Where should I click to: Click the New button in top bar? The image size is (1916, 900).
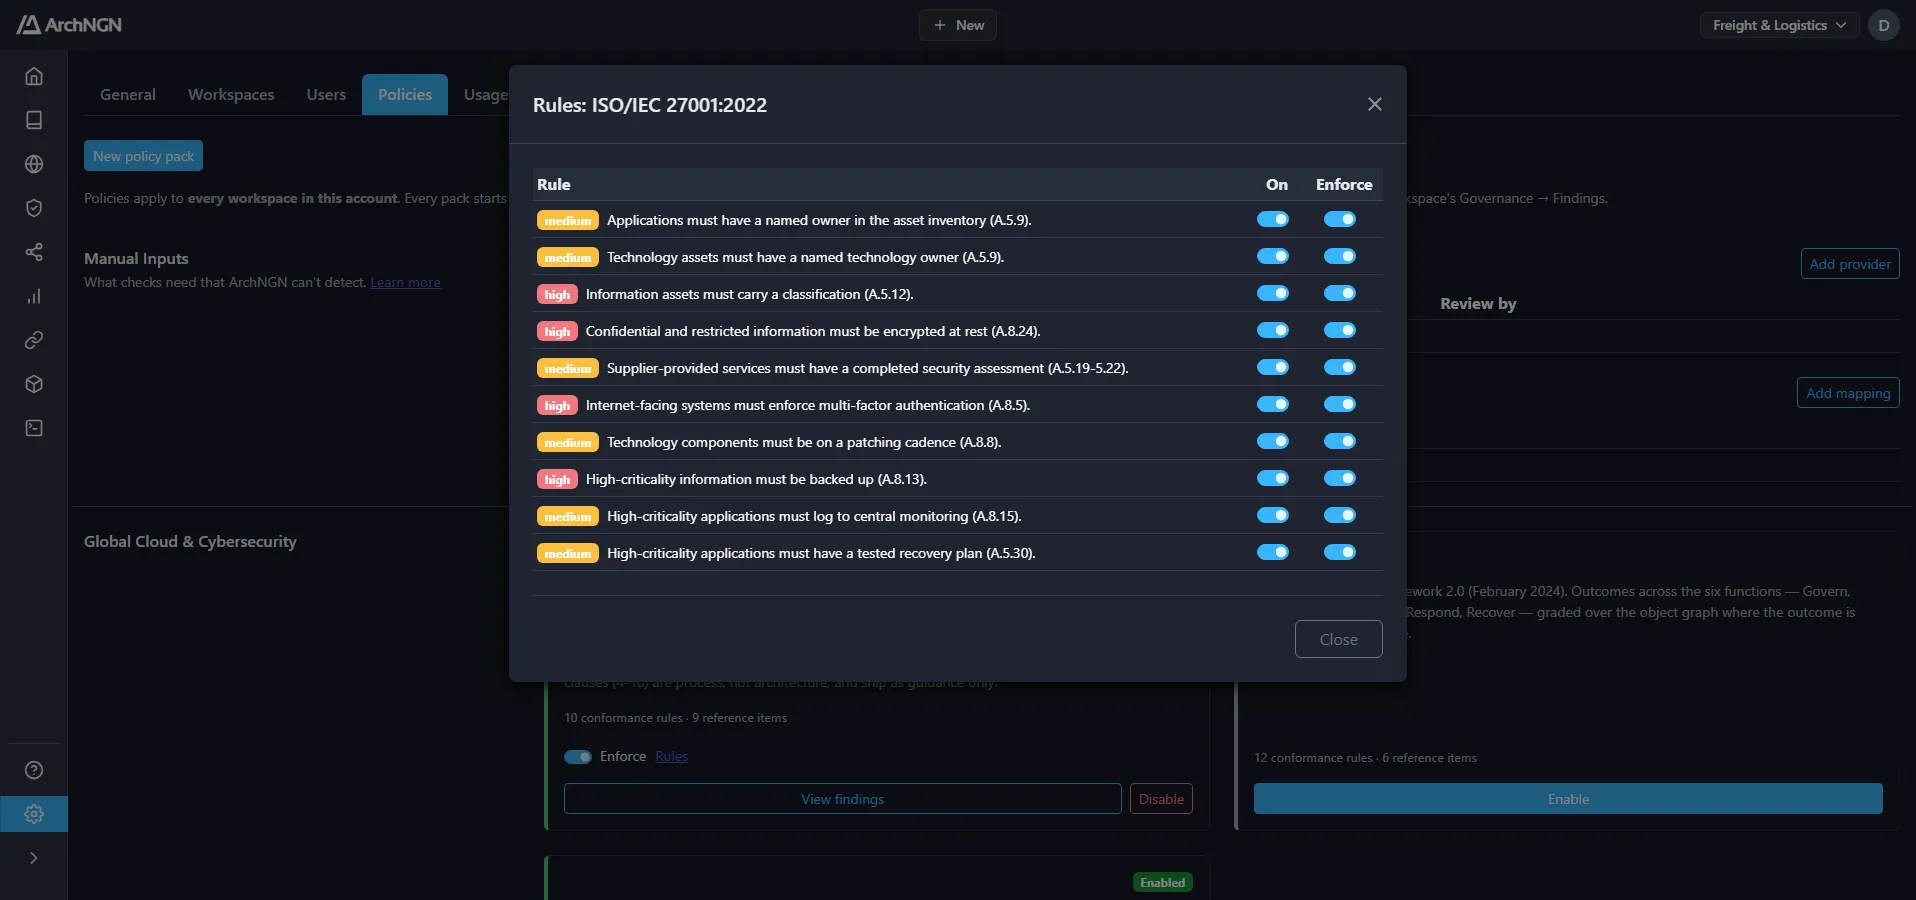(958, 25)
